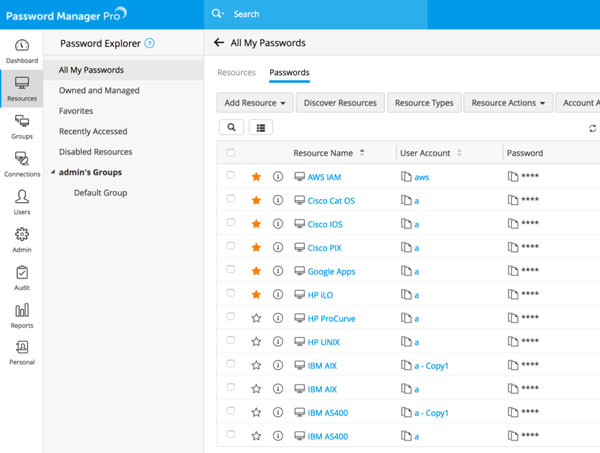
Task: Click the Password Explorer help icon
Action: [x=150, y=43]
